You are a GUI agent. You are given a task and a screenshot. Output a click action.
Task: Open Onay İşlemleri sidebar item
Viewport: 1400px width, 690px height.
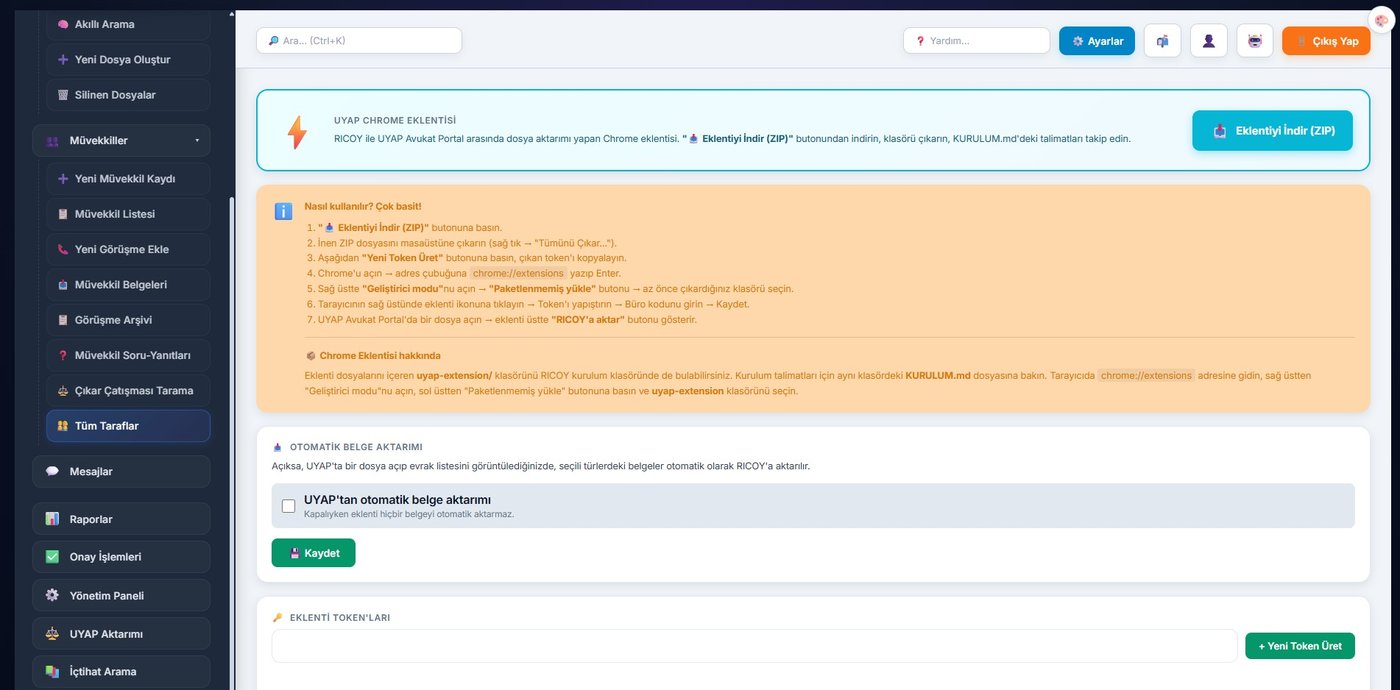[121, 557]
